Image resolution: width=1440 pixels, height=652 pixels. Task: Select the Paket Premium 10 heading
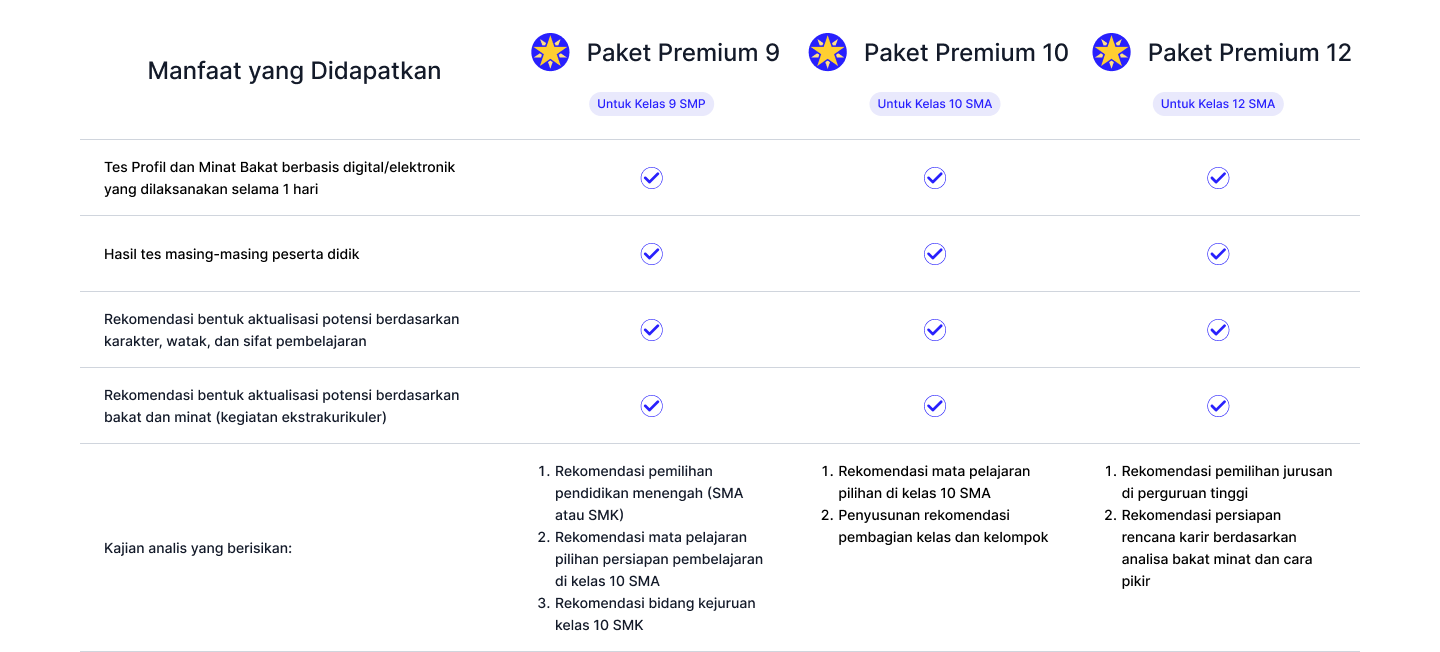[966, 53]
